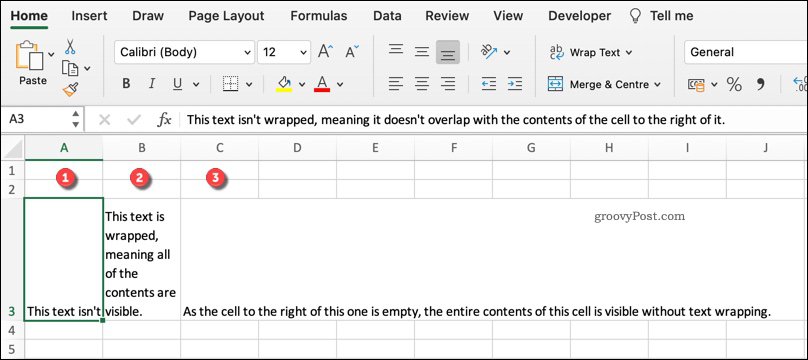Viewport: 808px width, 360px height.
Task: Expand the Merge & Centre arrow
Action: point(657,84)
